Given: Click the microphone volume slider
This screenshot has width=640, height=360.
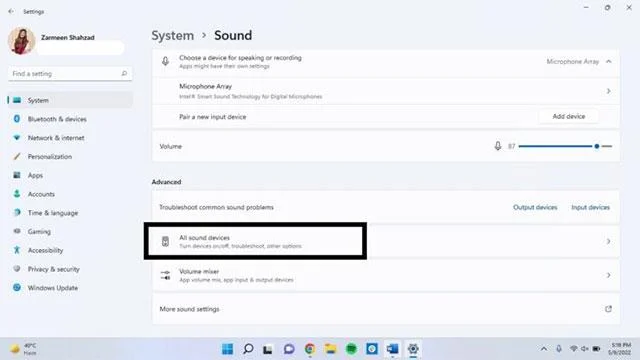Looking at the screenshot, I should tap(565, 146).
